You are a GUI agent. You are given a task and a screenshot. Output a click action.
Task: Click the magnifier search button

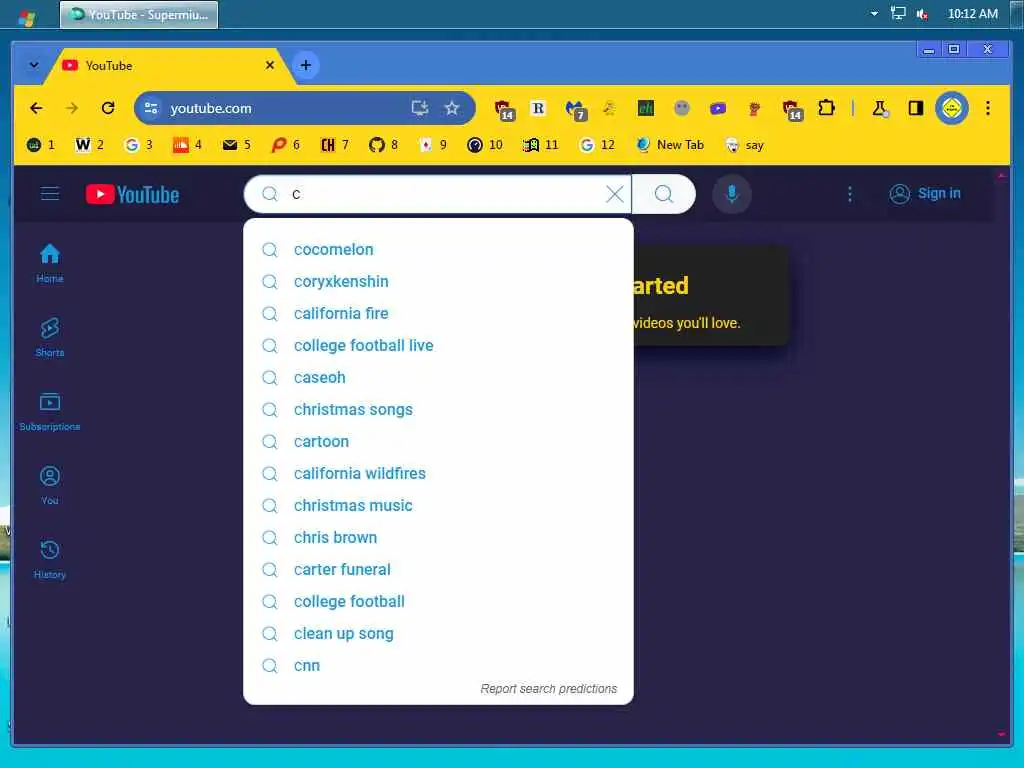(x=664, y=194)
